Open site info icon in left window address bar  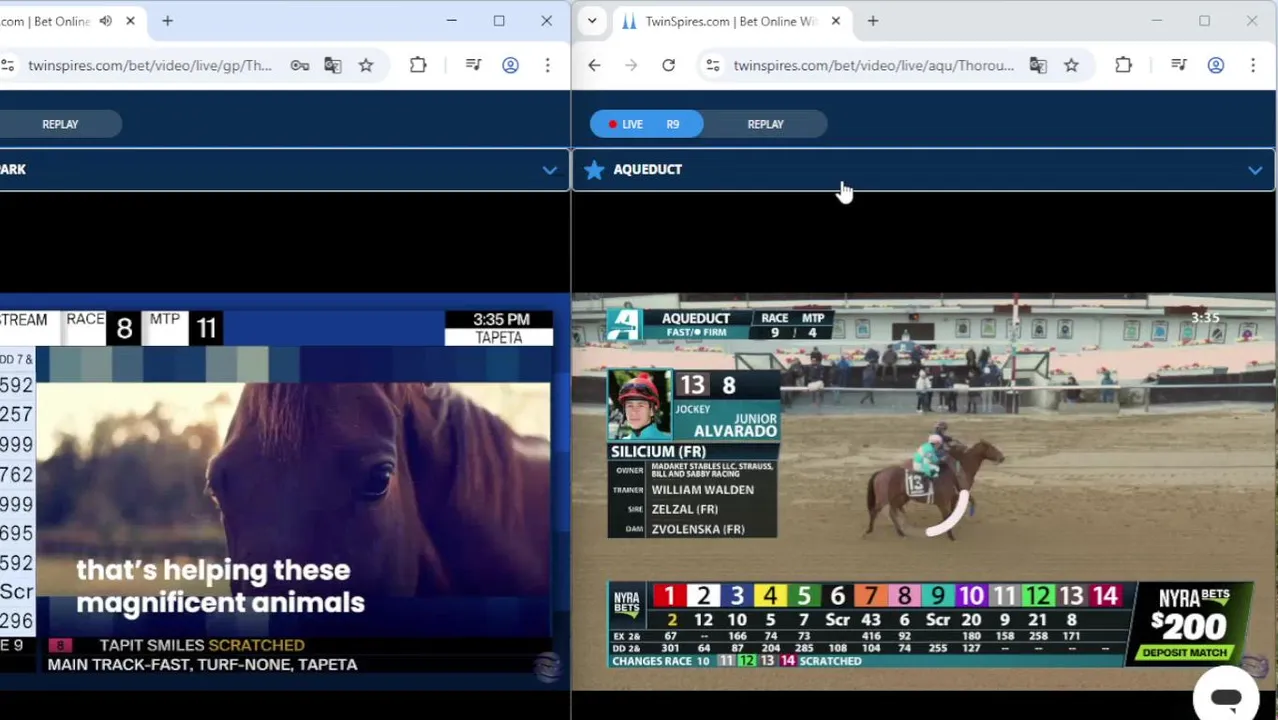[x=8, y=65]
